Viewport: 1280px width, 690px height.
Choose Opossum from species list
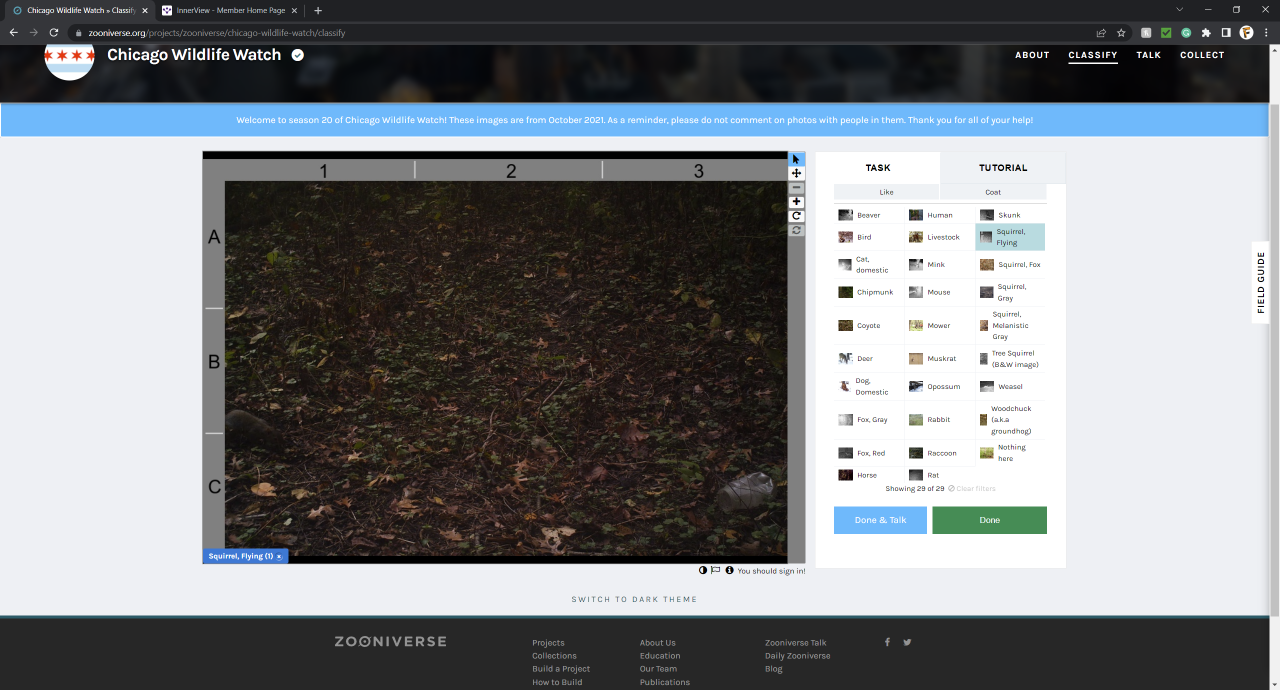[939, 386]
